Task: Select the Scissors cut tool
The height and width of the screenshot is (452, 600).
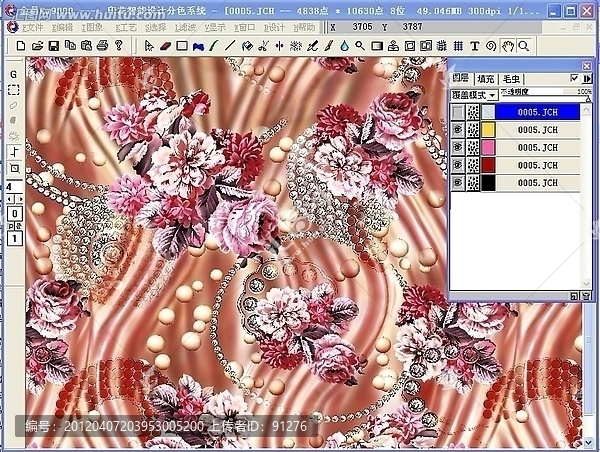Action: tap(263, 46)
